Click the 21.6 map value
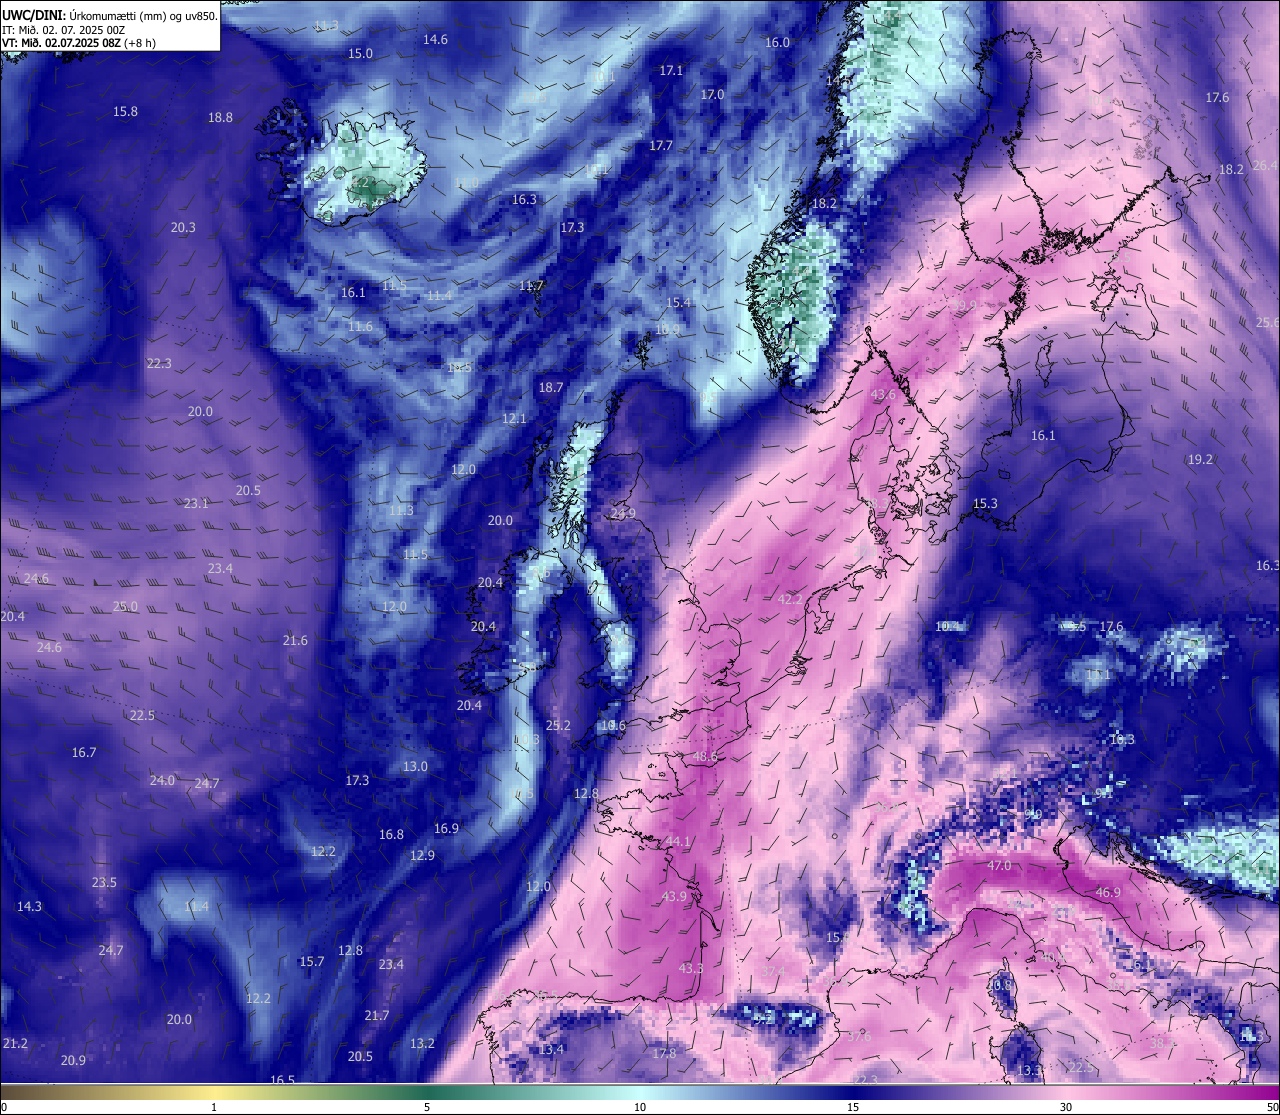This screenshot has height=1115, width=1280. (295, 641)
